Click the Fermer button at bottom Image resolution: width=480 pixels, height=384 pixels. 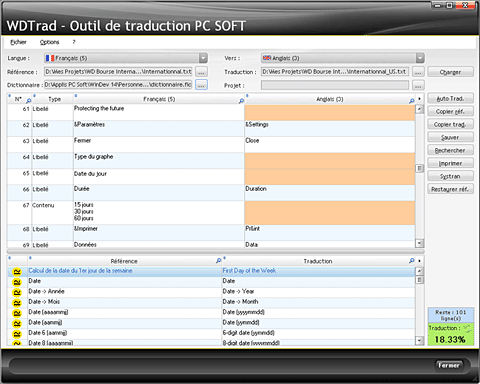449,365
